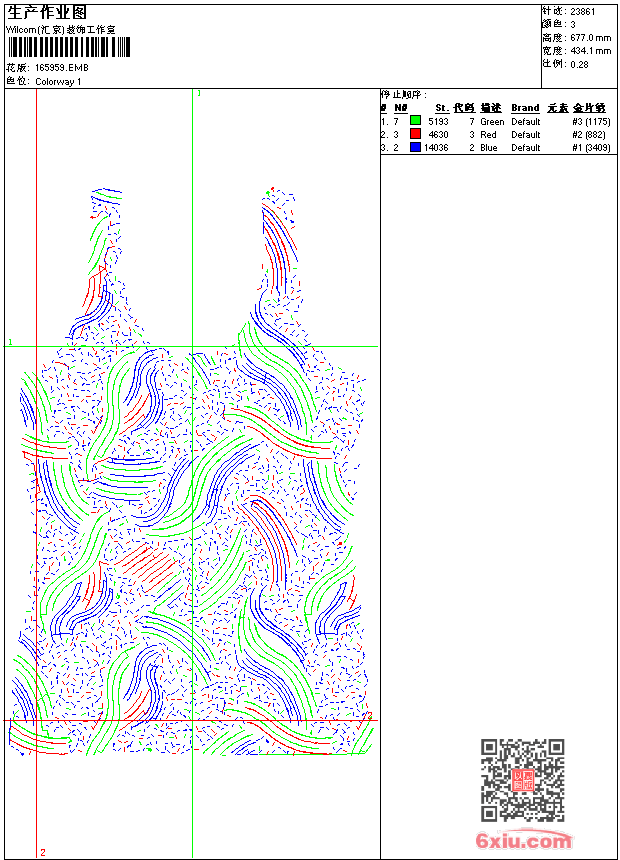620x860 pixels.
Task: Click the sequin entry #1 (3409)
Action: [591, 148]
